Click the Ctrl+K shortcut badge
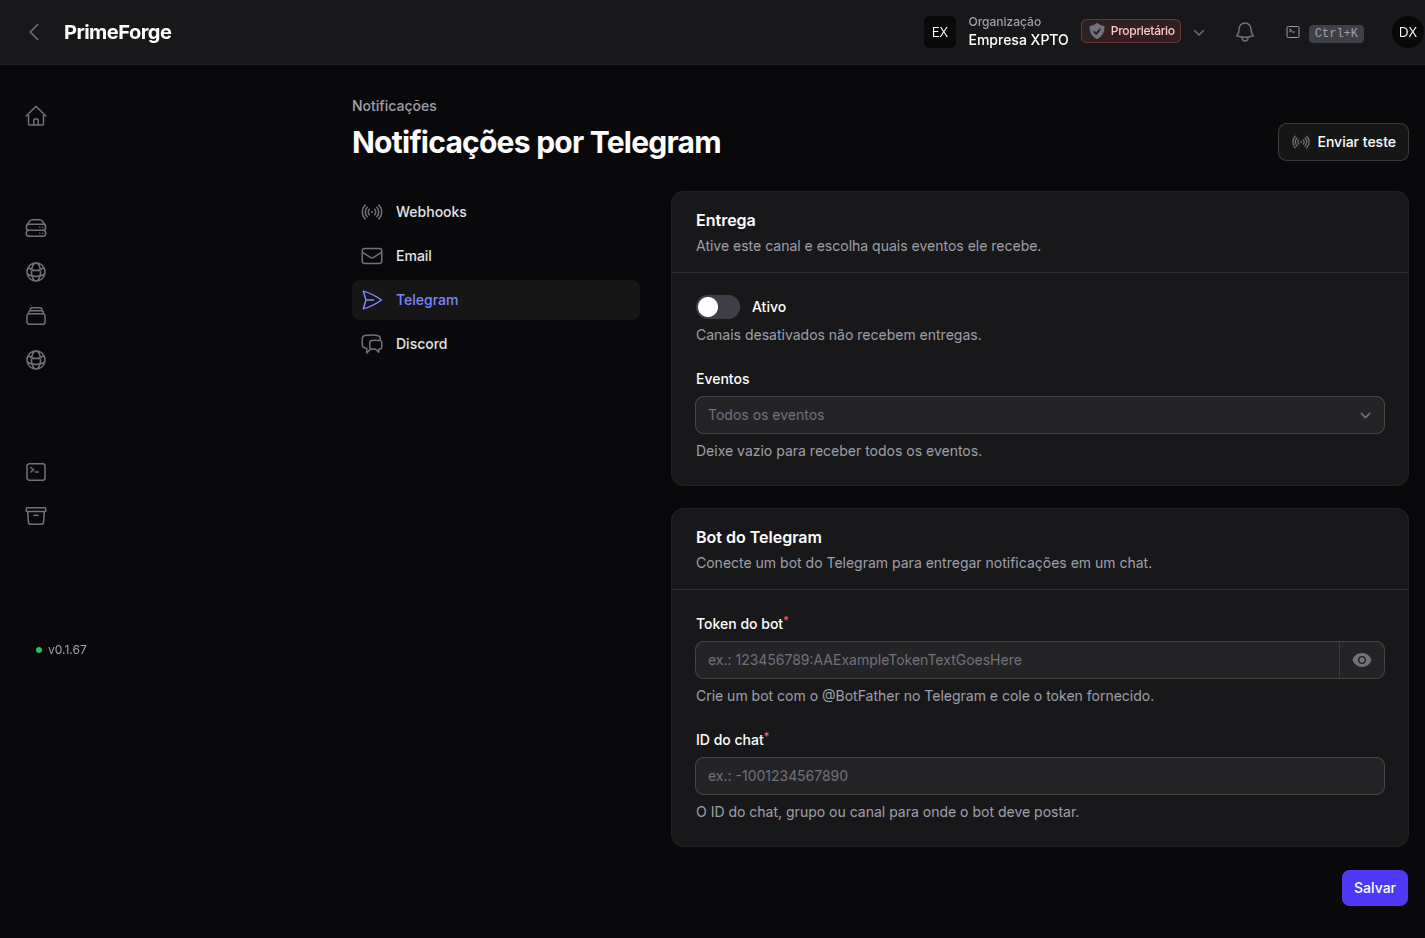Image resolution: width=1425 pixels, height=938 pixels. pos(1336,33)
